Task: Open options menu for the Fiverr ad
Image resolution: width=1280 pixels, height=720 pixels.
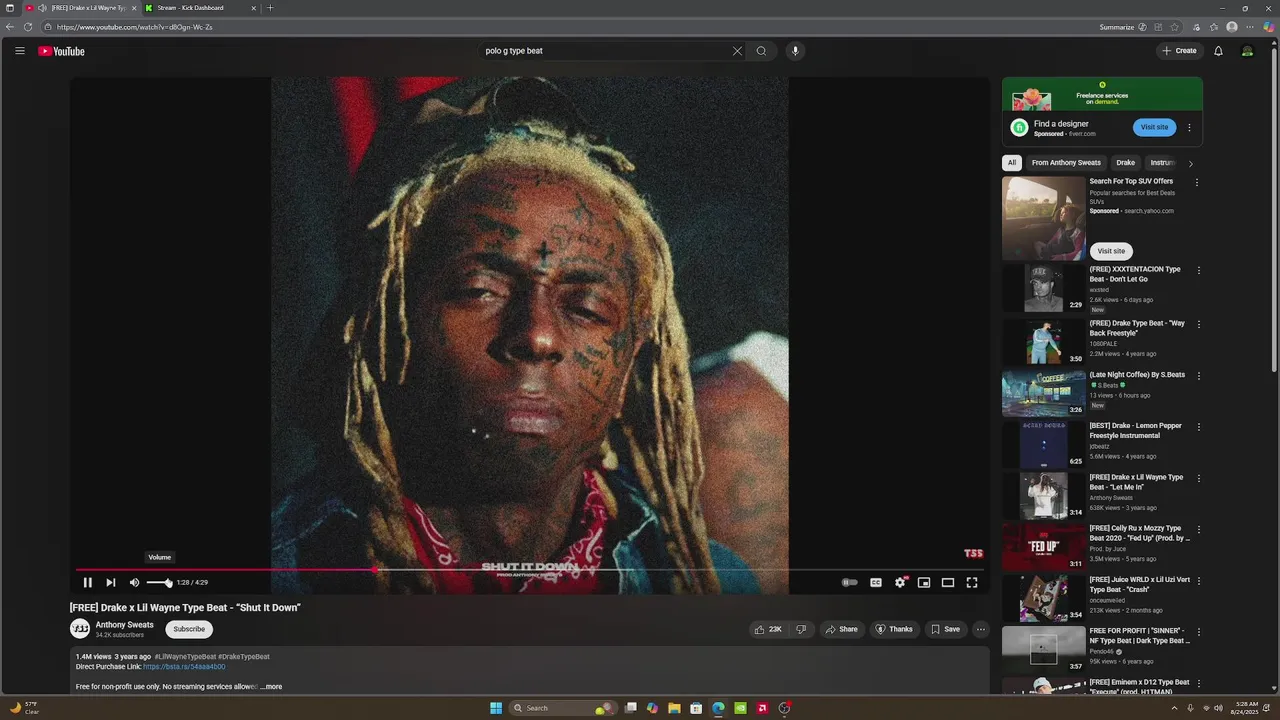Action: [1189, 127]
